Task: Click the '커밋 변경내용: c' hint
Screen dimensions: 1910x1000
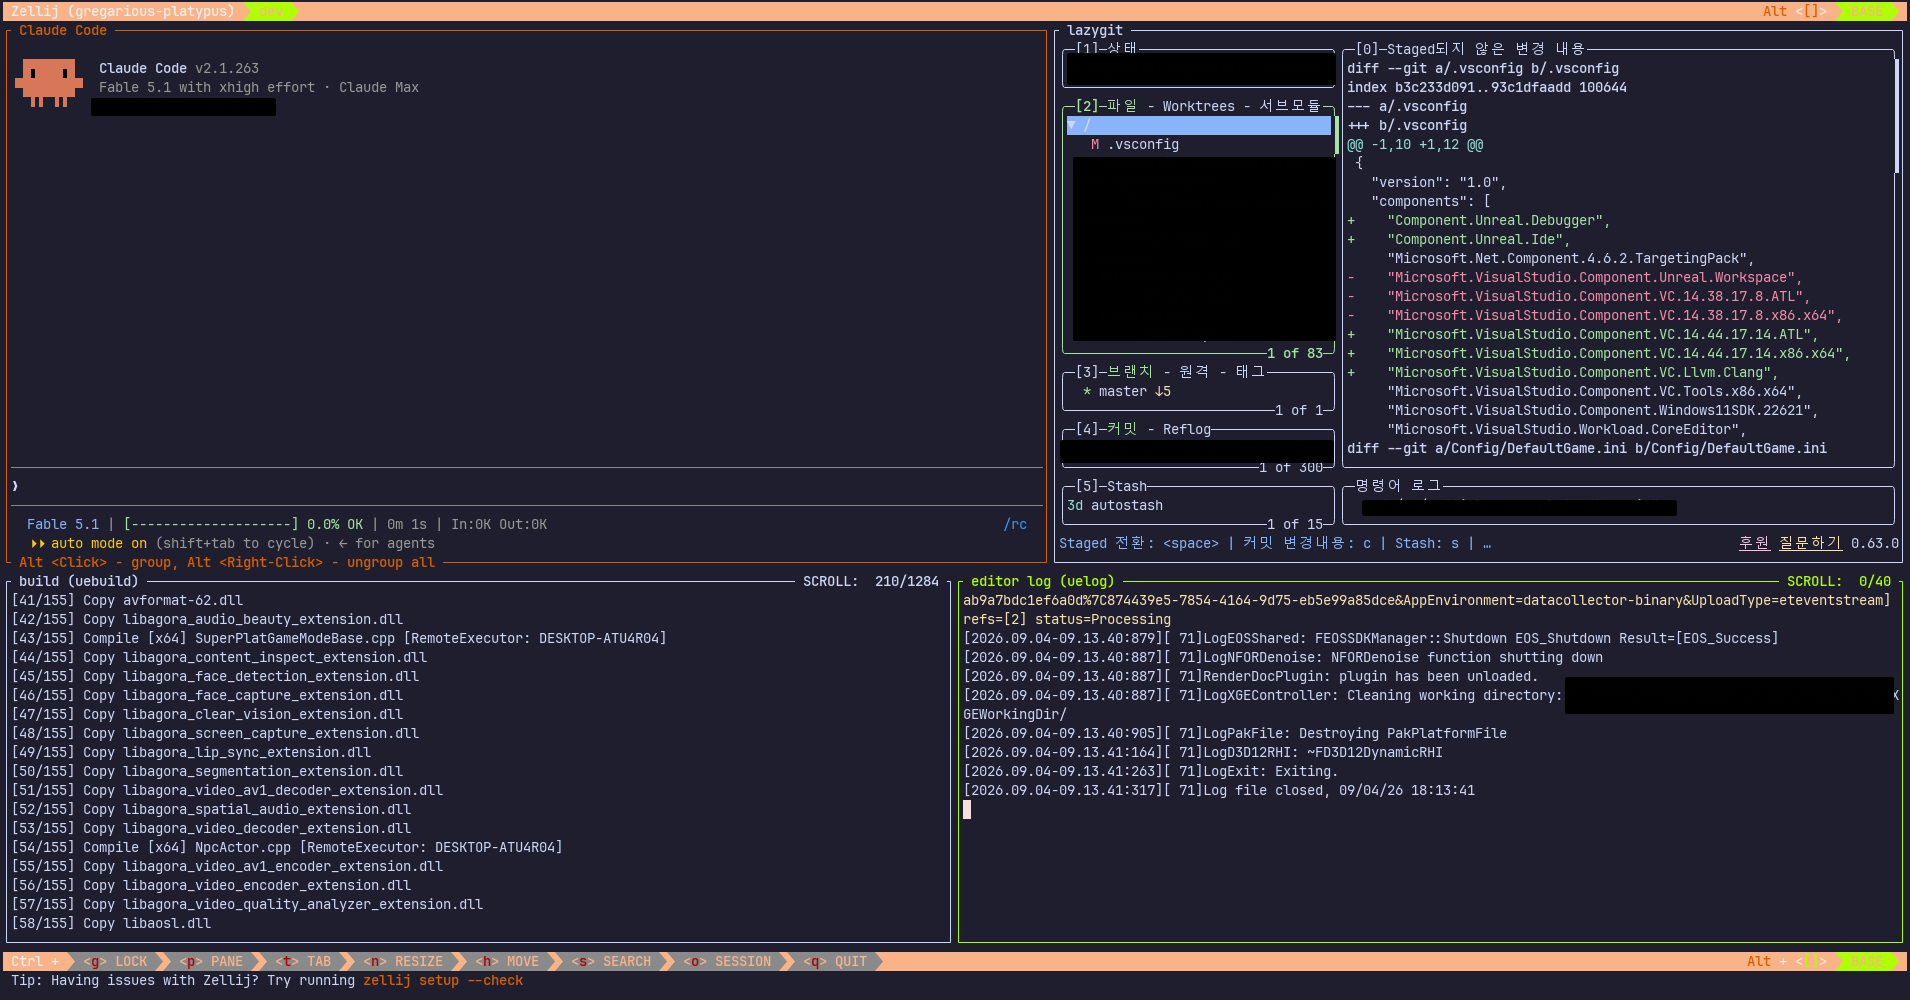Action: click(1307, 544)
